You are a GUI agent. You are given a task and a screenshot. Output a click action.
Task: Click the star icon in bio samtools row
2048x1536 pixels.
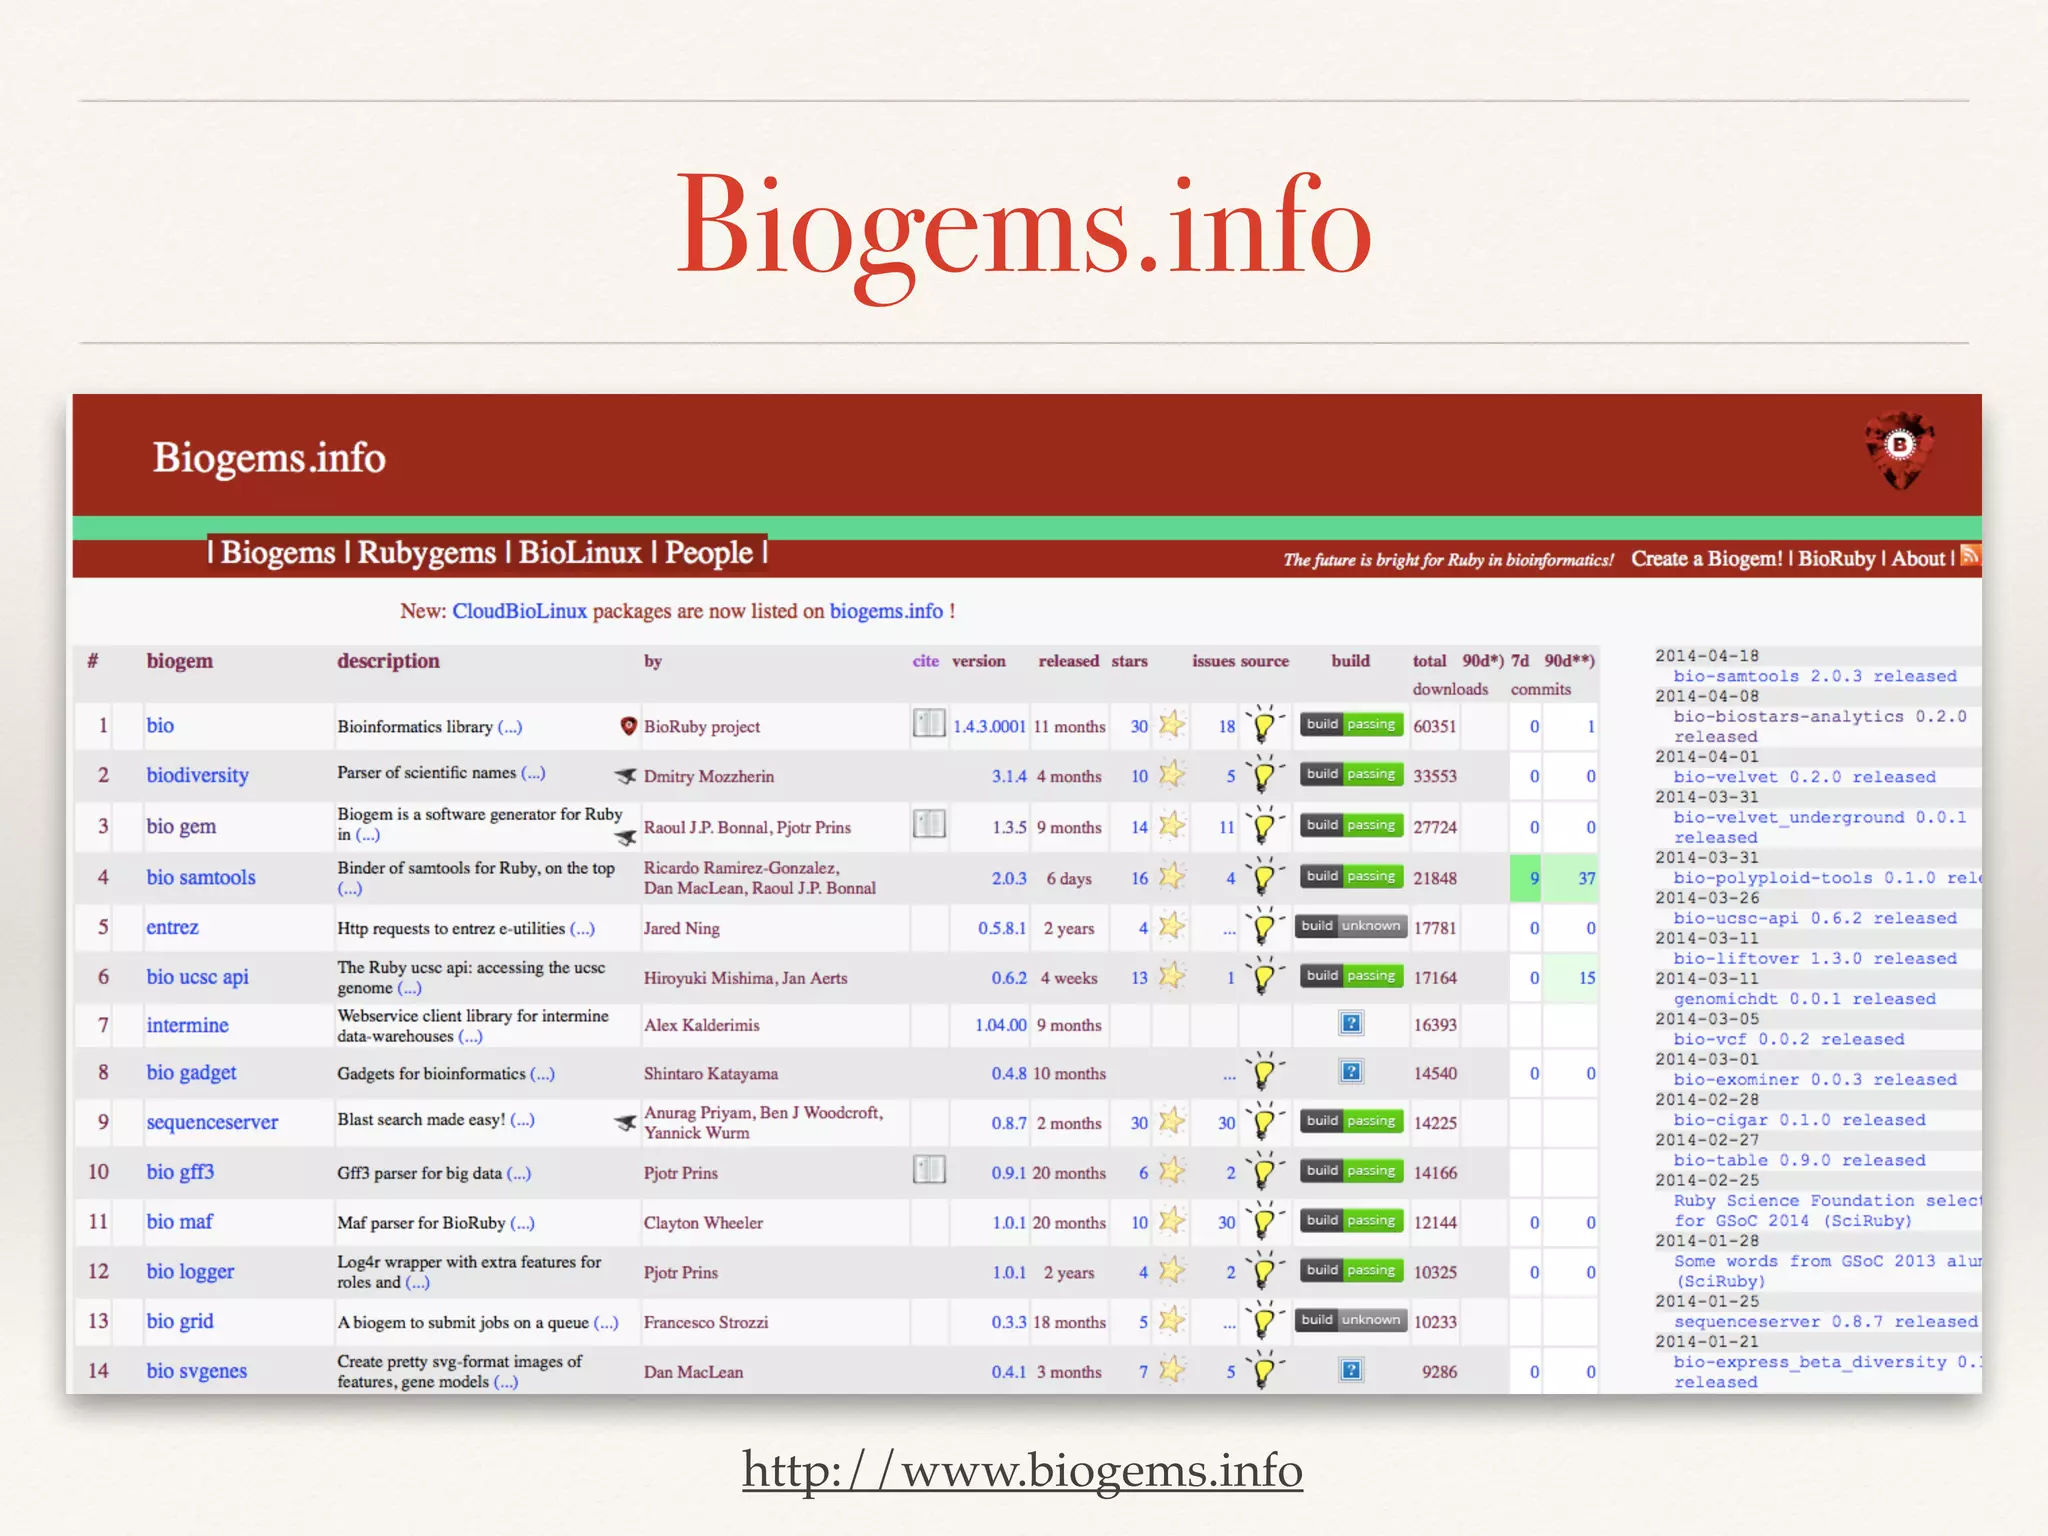click(x=1172, y=876)
